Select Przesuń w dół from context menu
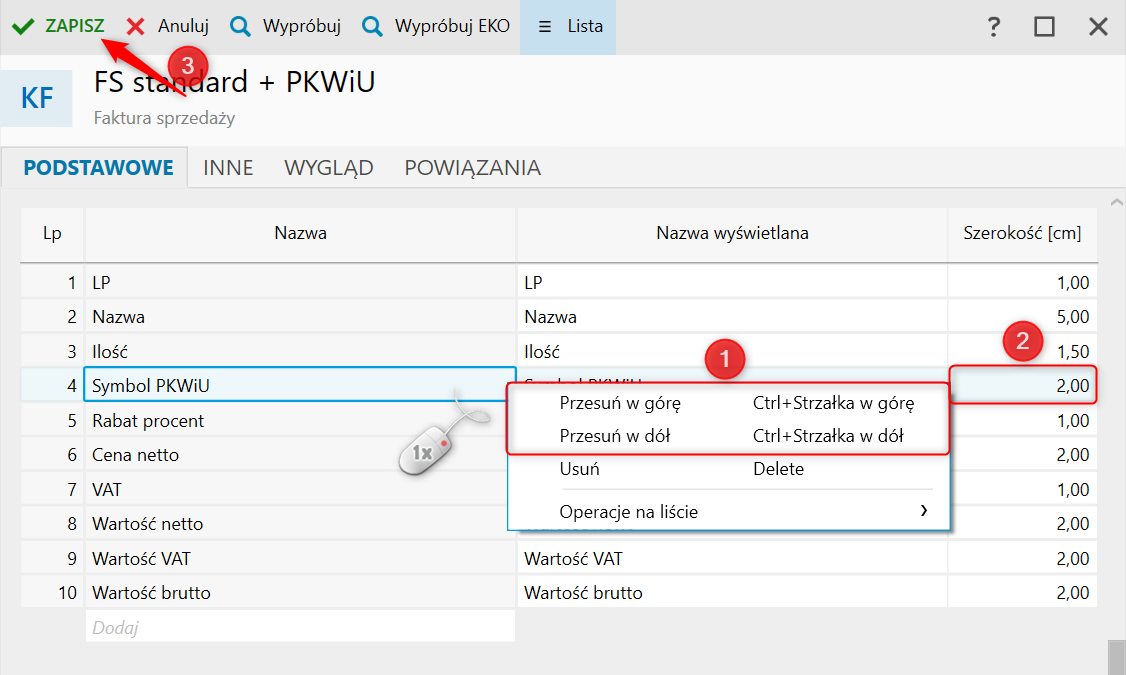This screenshot has height=675, width=1126. point(615,436)
